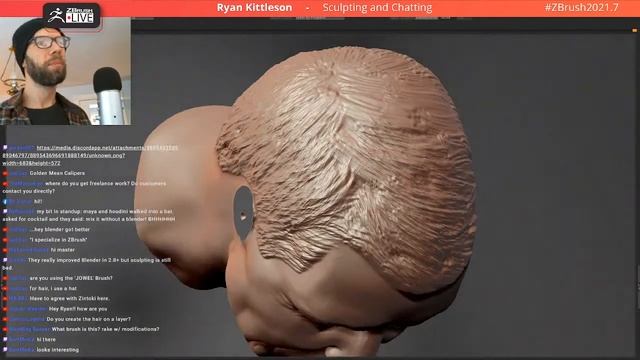Select the 'looks interesting' chat message
640x360 pixels.
tap(58, 350)
